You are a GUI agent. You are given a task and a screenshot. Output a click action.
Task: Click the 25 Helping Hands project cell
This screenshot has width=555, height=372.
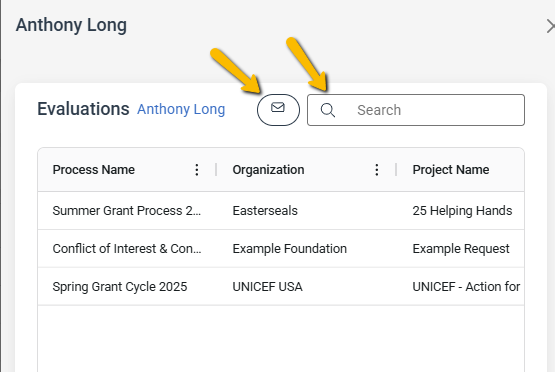462,211
